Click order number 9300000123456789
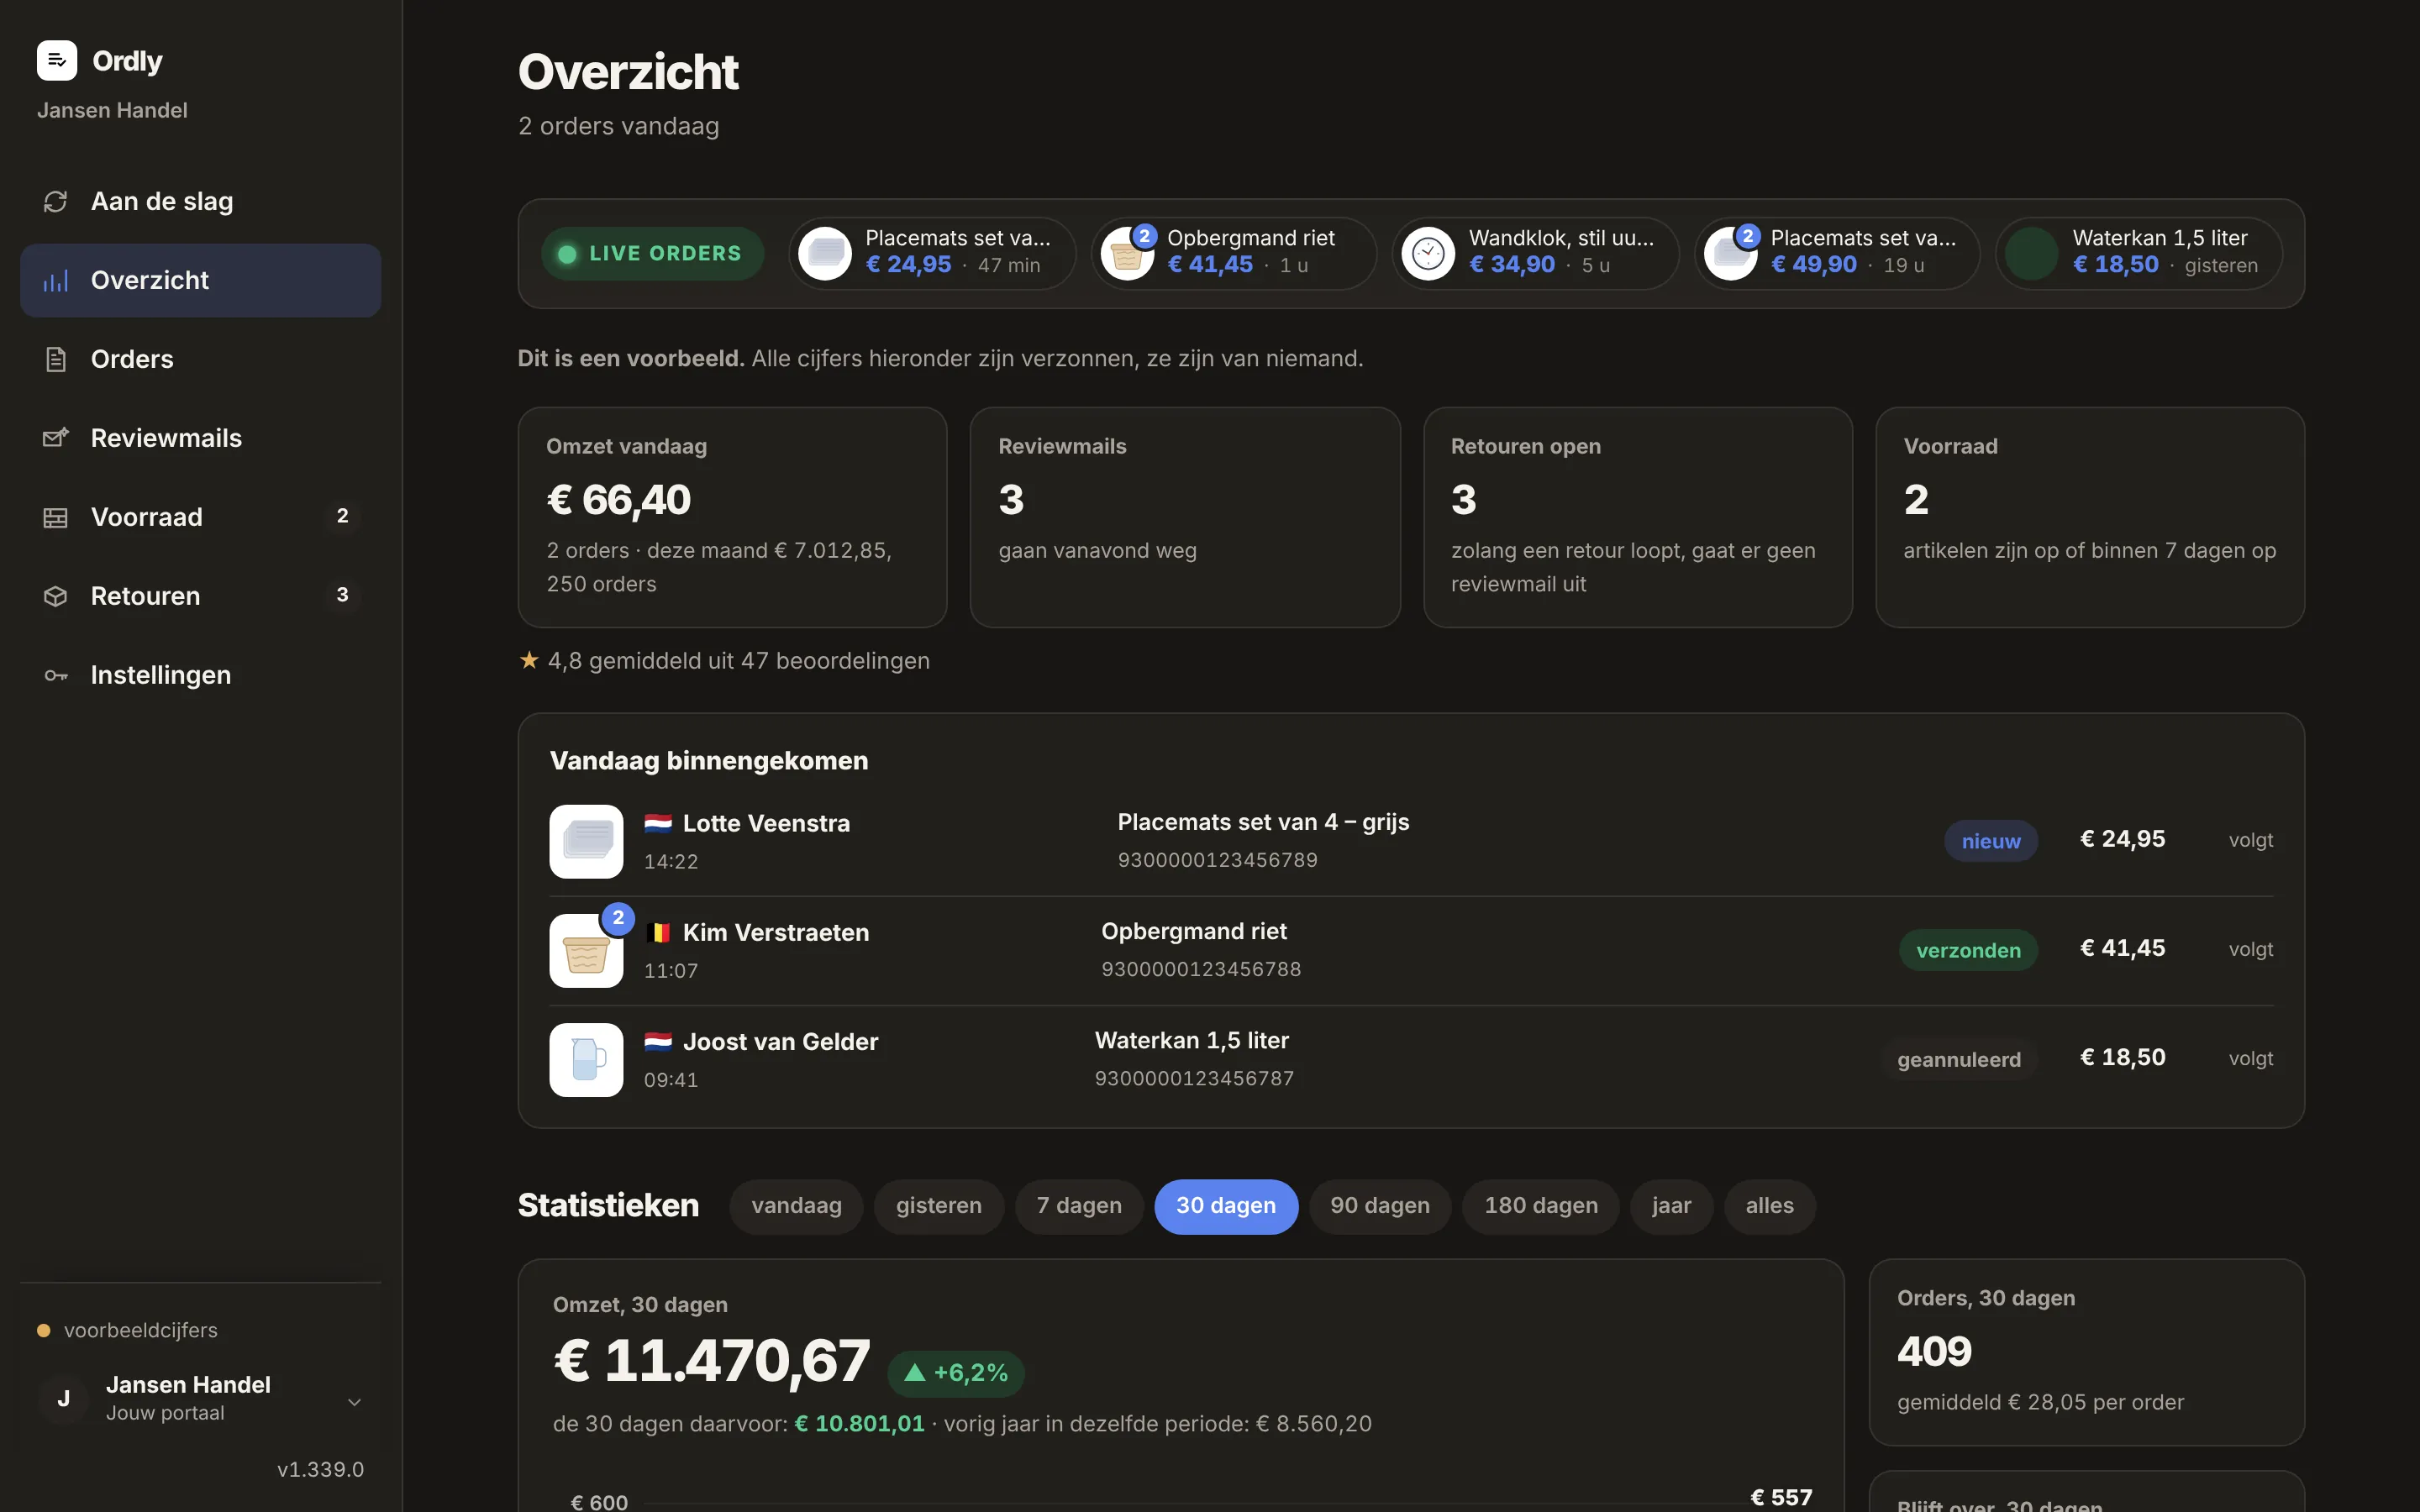Viewport: 2420px width, 1512px height. coord(1218,860)
